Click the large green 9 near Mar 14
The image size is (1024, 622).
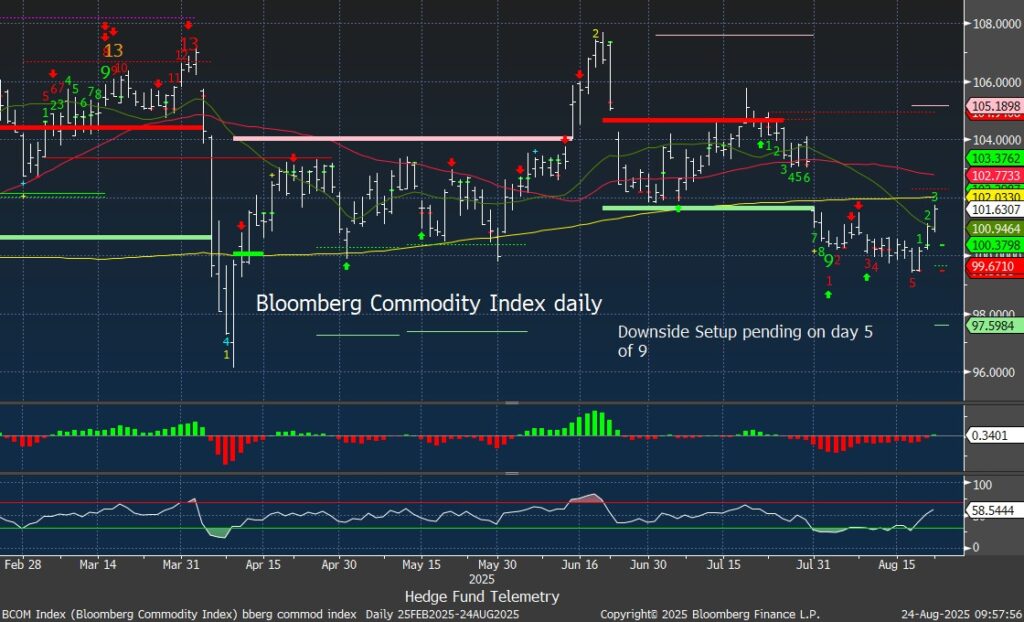pyautogui.click(x=105, y=72)
